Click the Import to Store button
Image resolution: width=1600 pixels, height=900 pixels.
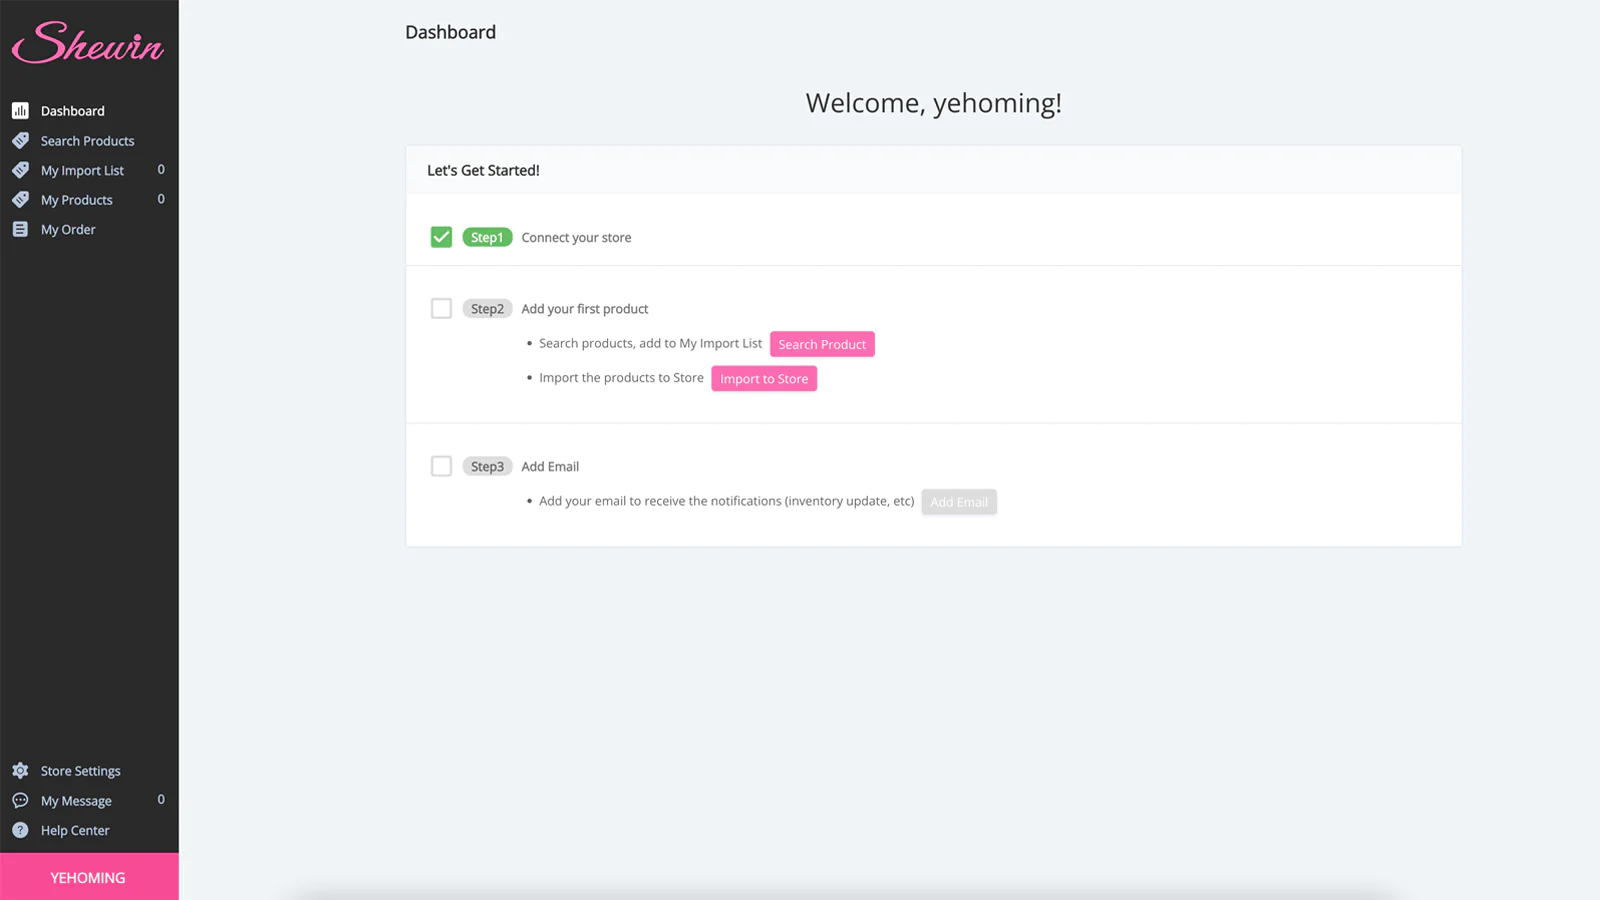point(764,378)
